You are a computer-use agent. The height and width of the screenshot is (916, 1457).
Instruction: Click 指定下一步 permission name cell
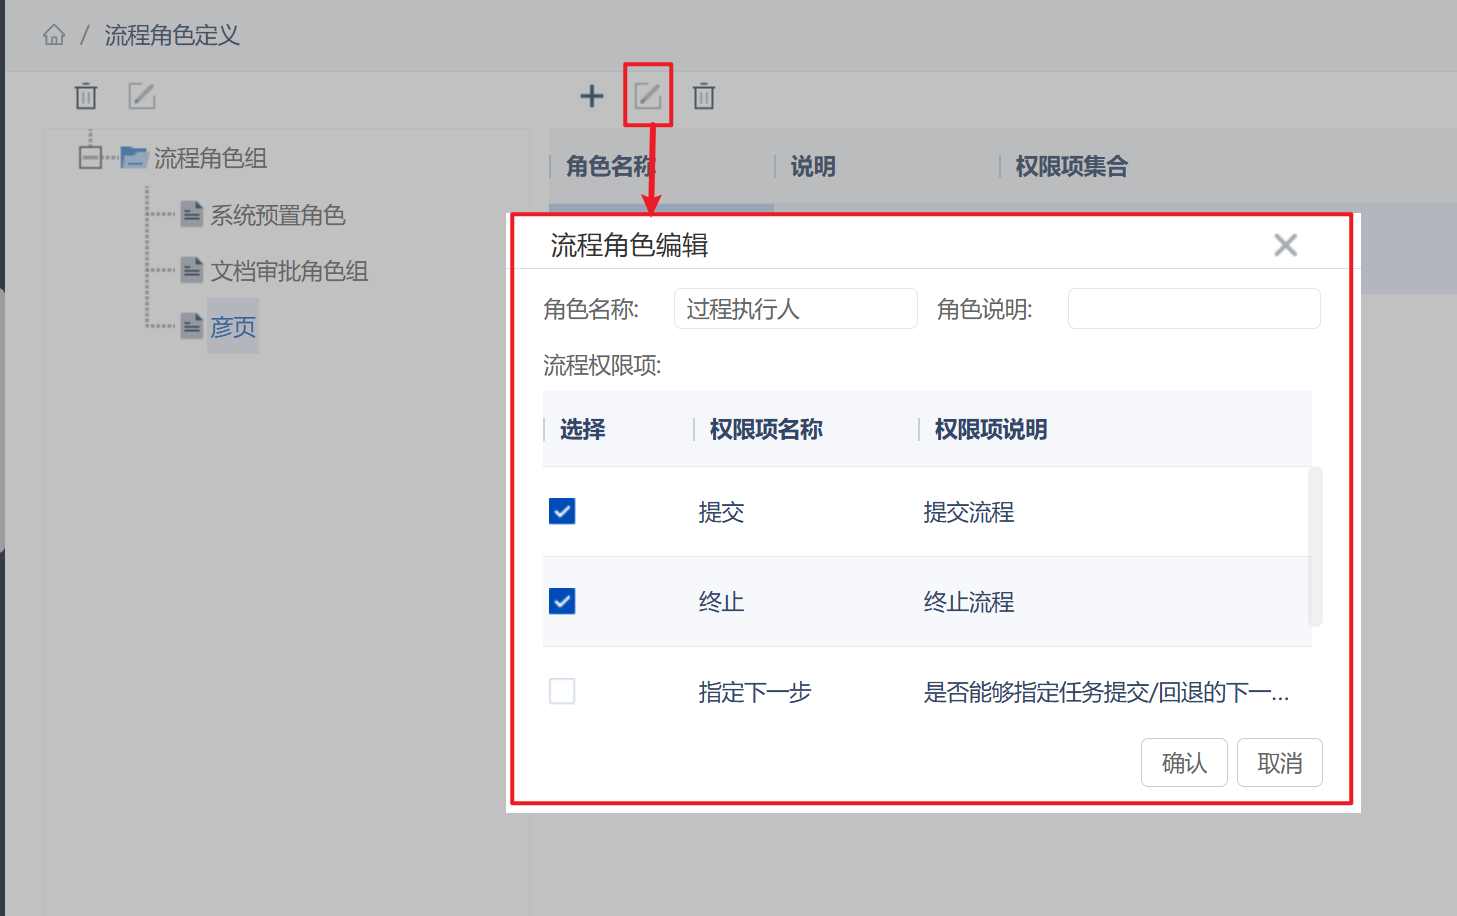(x=755, y=692)
